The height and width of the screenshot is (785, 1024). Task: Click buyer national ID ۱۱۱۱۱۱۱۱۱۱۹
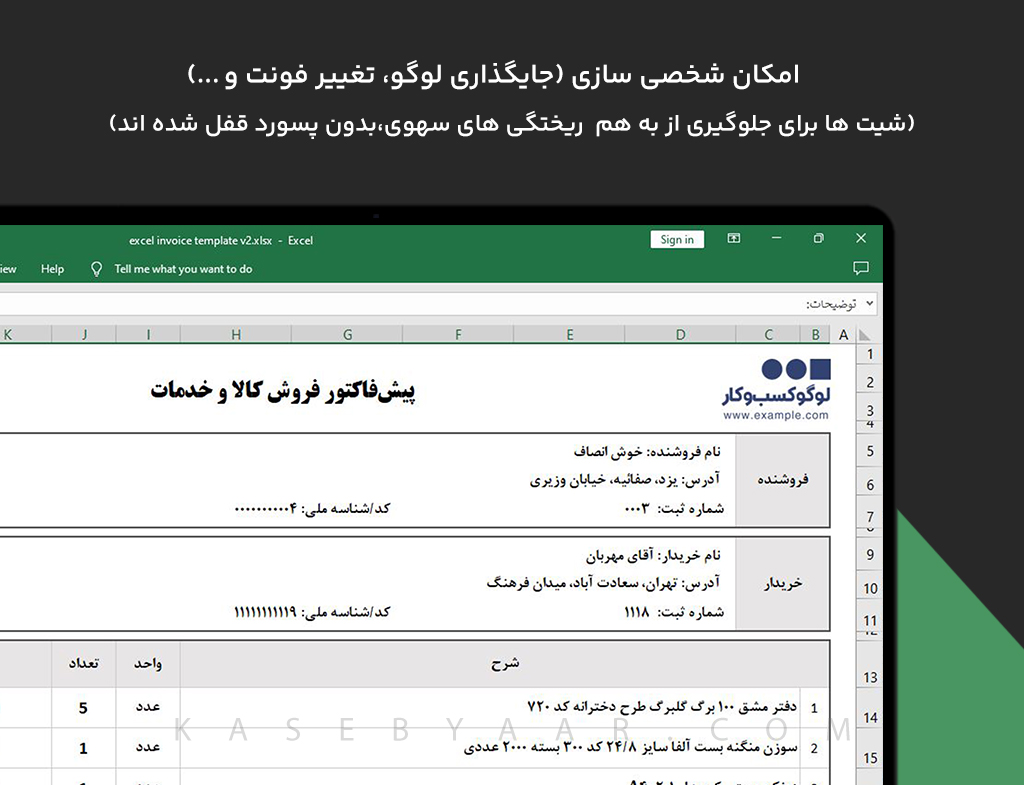click(x=312, y=612)
